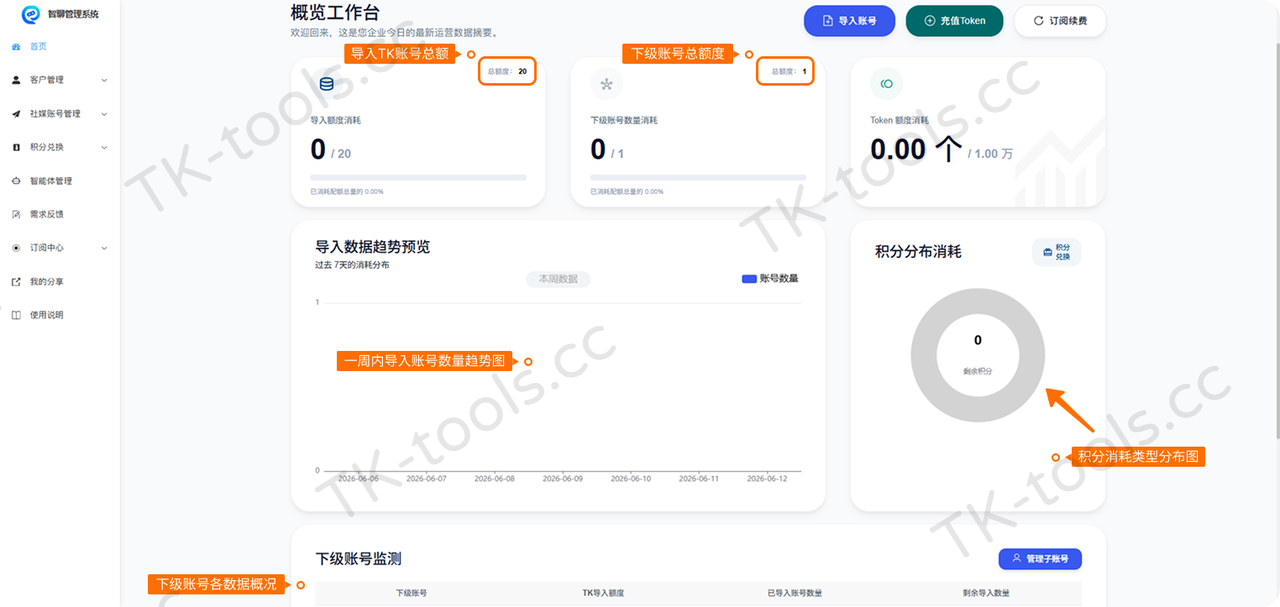
Task: Click the 导入数据趋势预览 chart heading
Action: [372, 246]
